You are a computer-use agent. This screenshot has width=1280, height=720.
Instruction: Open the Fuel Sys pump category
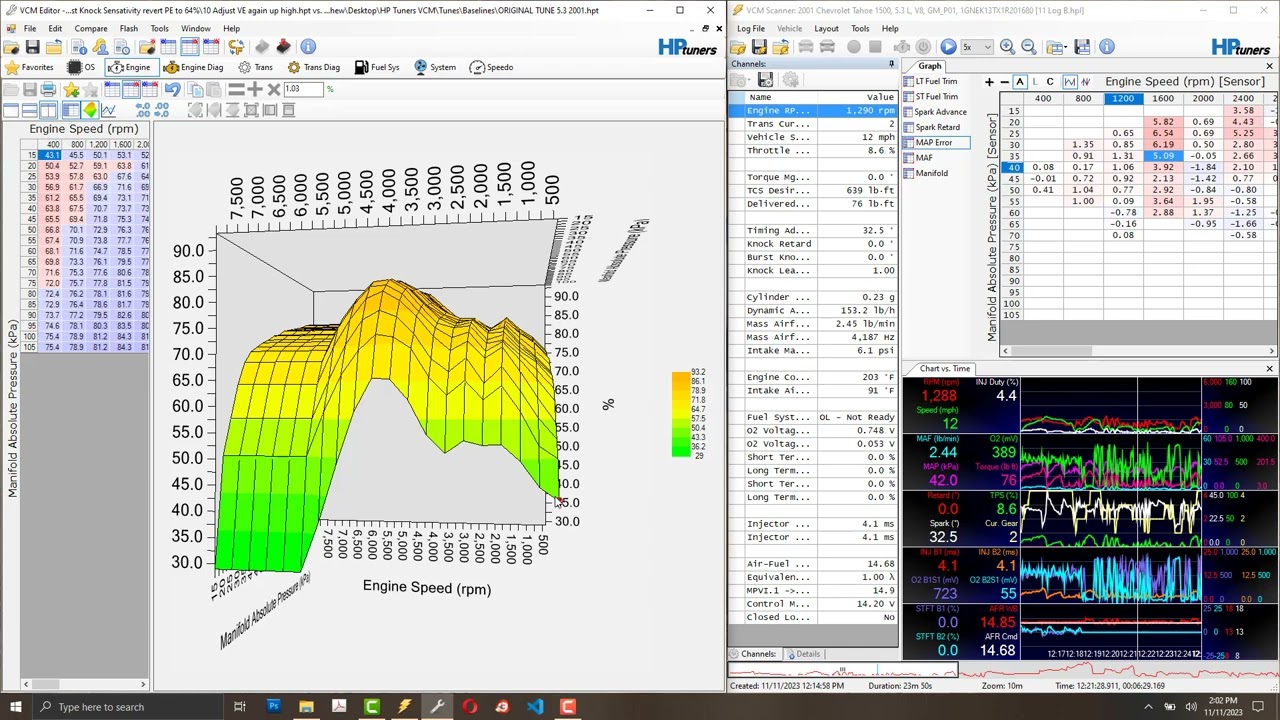coord(376,67)
